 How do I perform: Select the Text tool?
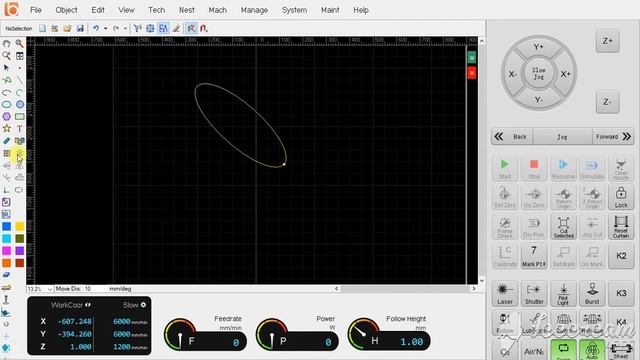pyautogui.click(x=20, y=129)
